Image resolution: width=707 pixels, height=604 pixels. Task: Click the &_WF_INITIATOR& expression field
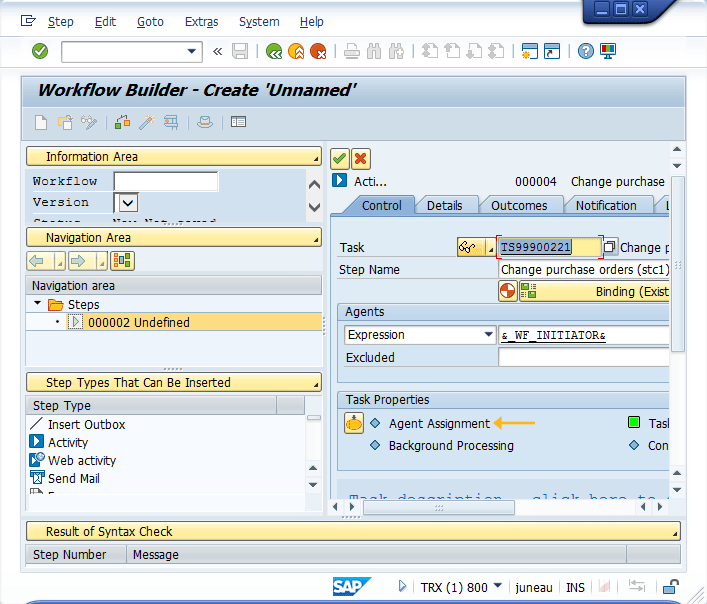coord(584,335)
